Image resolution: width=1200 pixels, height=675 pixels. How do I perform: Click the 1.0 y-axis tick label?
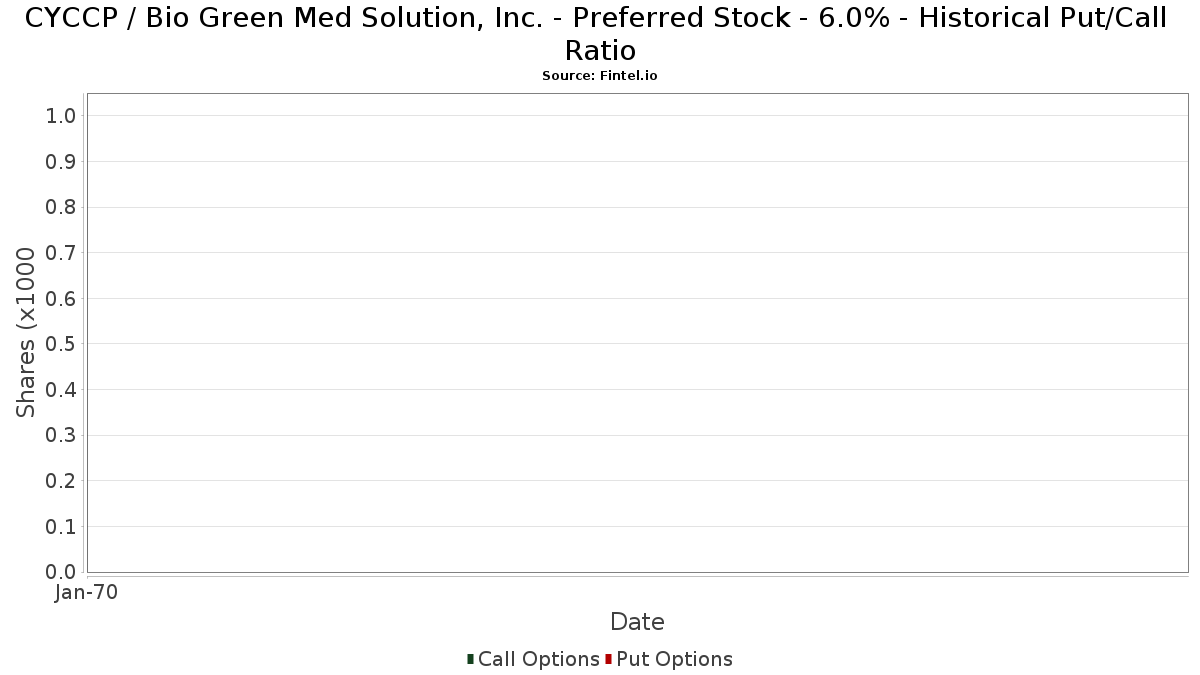61,116
